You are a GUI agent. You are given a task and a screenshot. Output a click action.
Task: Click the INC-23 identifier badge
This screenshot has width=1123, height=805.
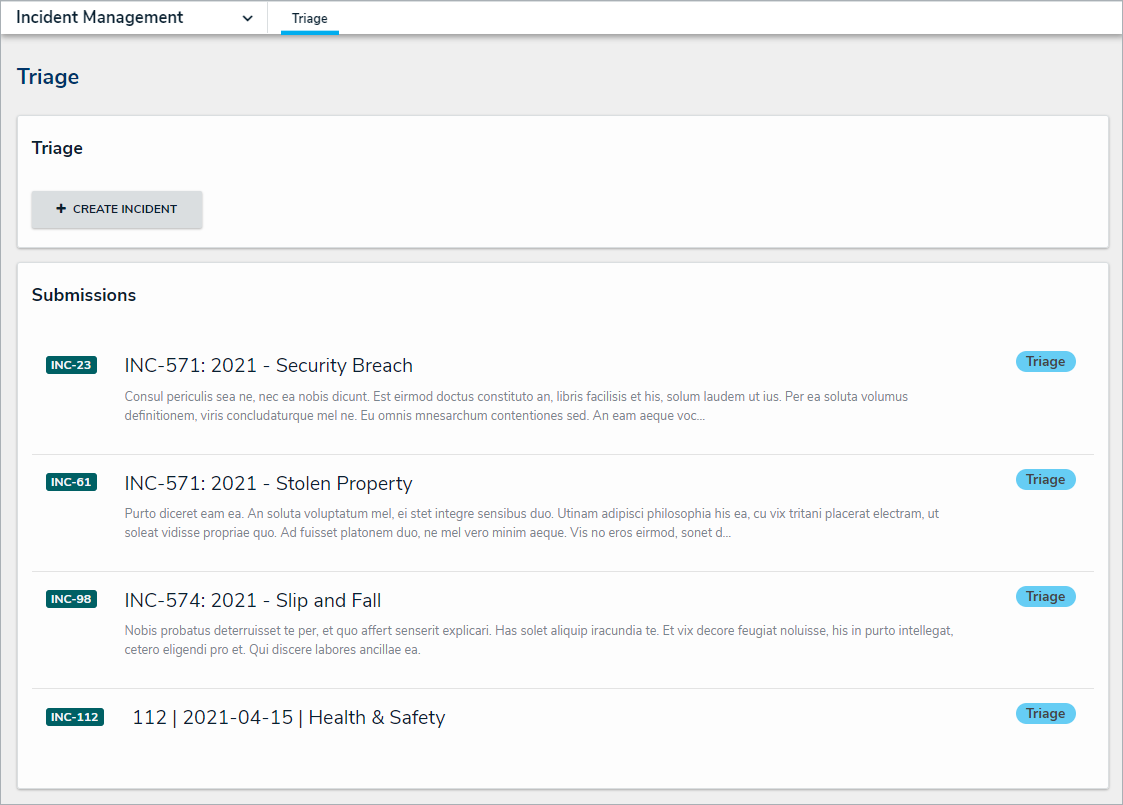point(71,365)
